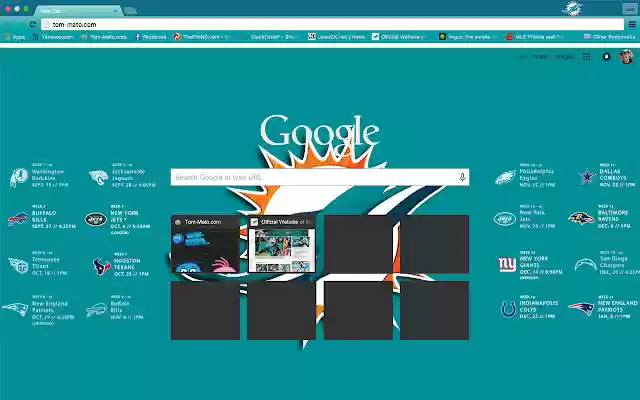Open the Images link

(x=564, y=57)
